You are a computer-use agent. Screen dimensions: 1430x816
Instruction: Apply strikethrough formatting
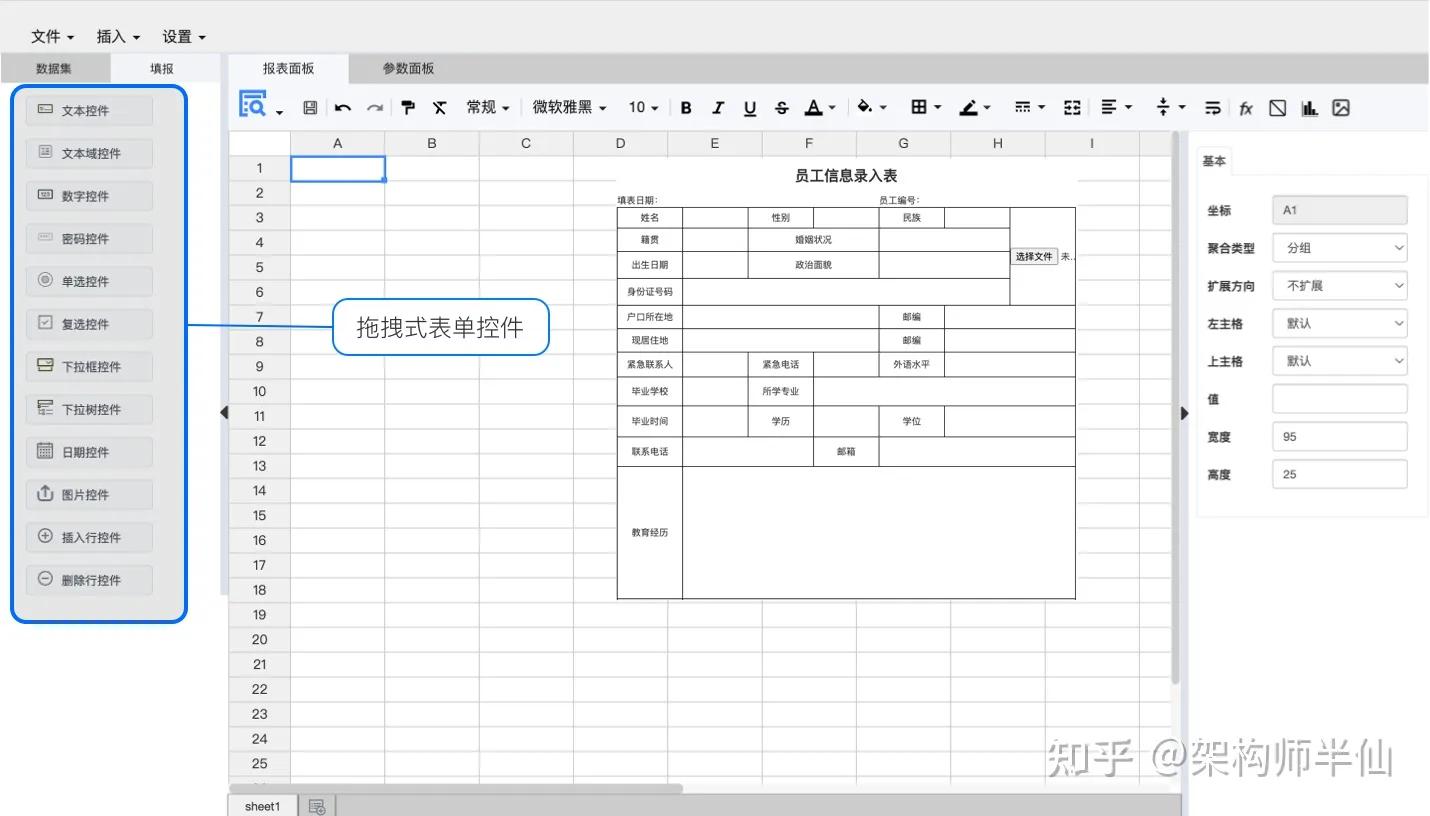[x=781, y=107]
